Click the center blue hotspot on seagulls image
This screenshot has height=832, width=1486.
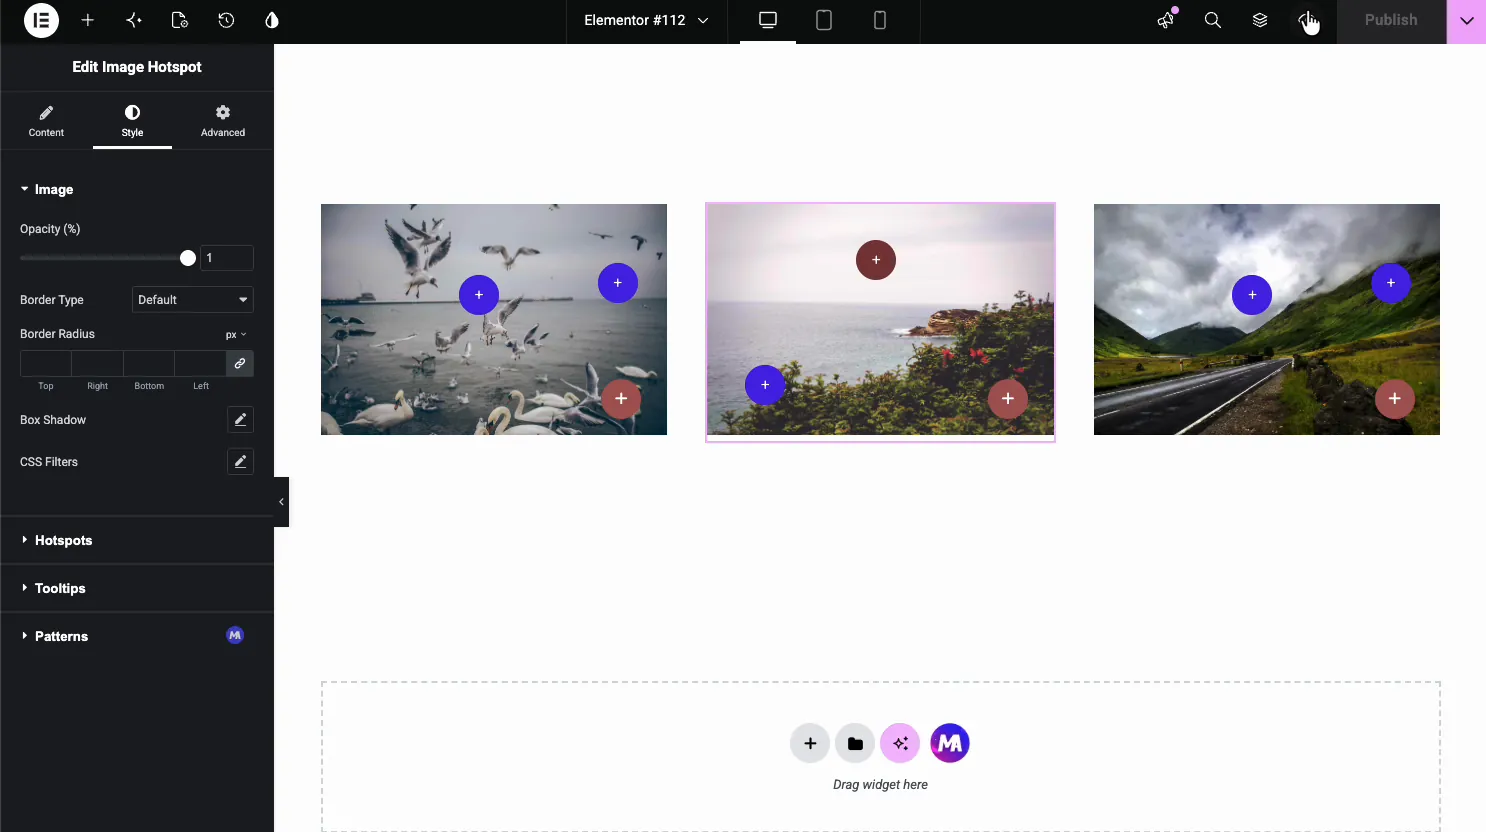click(x=479, y=295)
